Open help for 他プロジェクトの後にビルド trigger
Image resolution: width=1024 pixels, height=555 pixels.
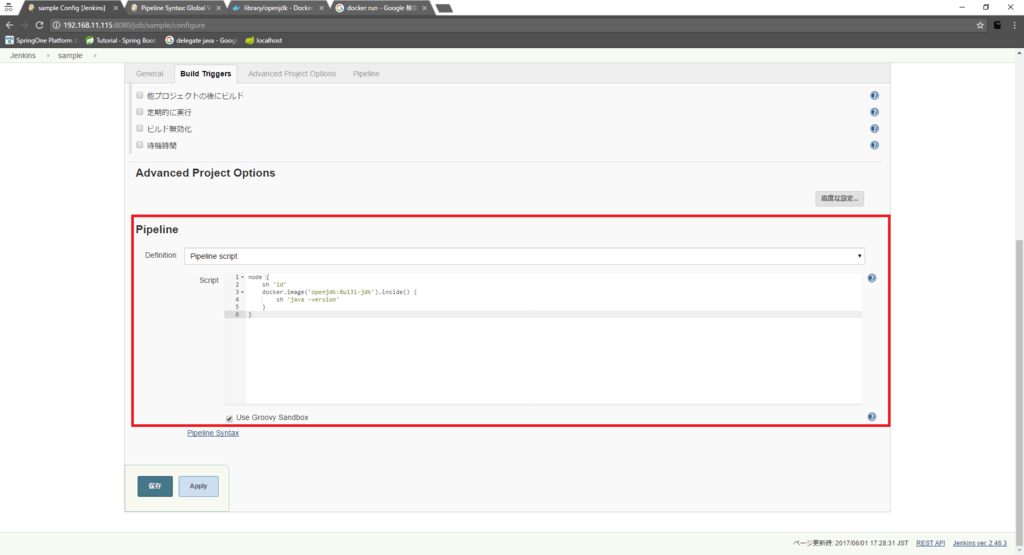pos(874,96)
